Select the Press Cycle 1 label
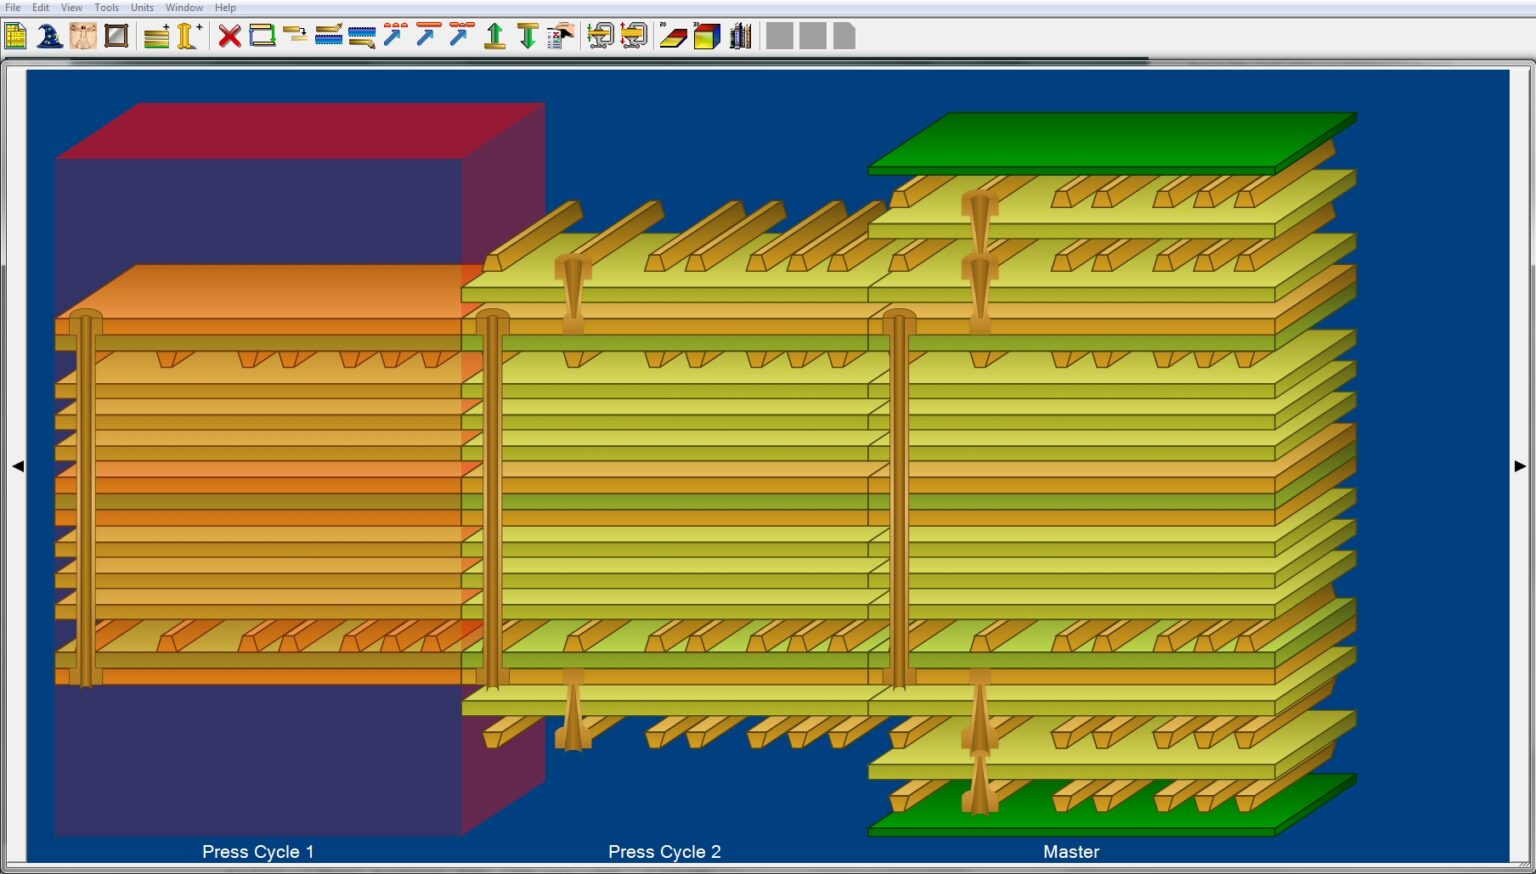 (257, 851)
